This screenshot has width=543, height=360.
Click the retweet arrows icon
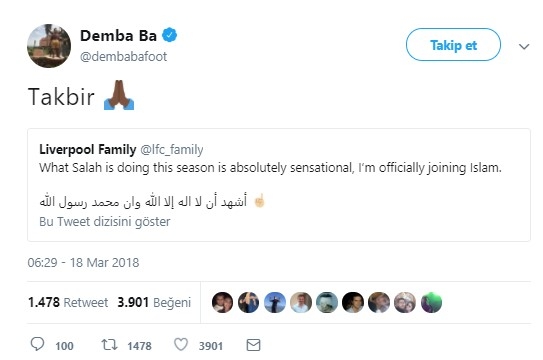[109, 345]
